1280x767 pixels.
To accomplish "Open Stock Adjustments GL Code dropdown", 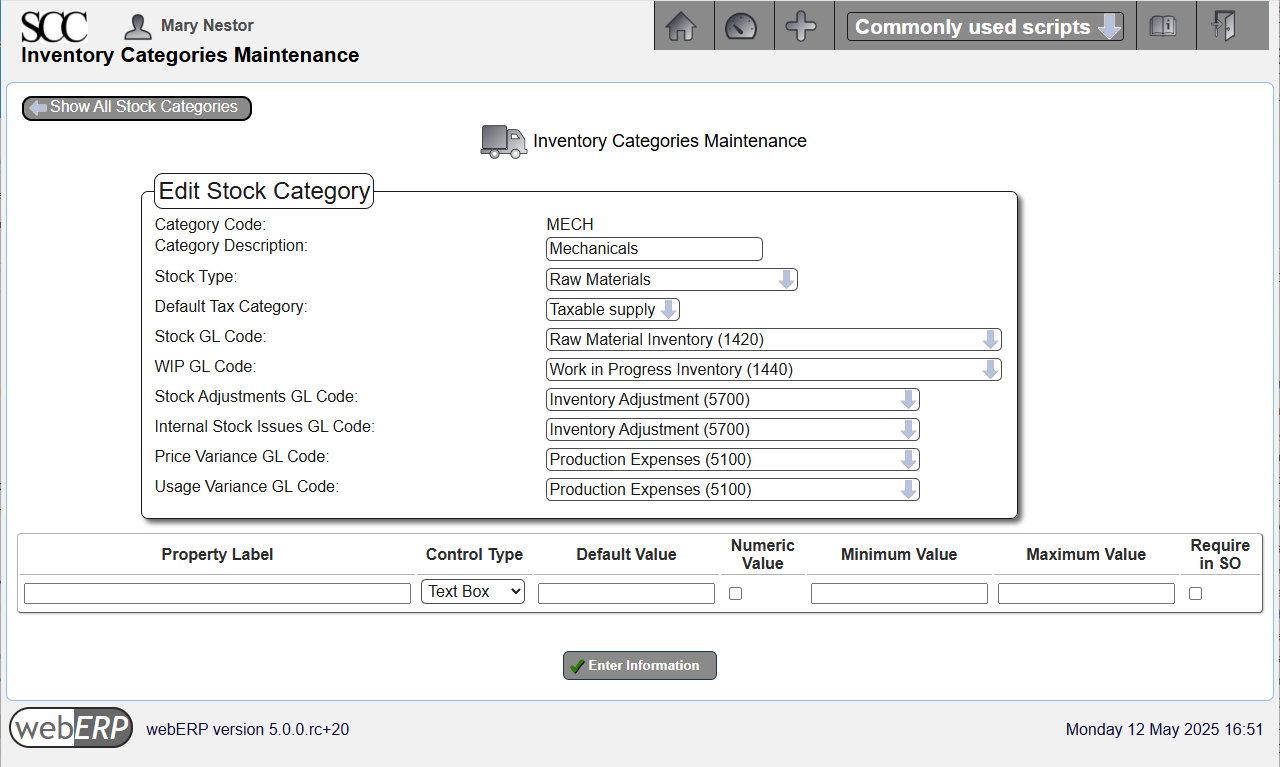I will coord(733,399).
